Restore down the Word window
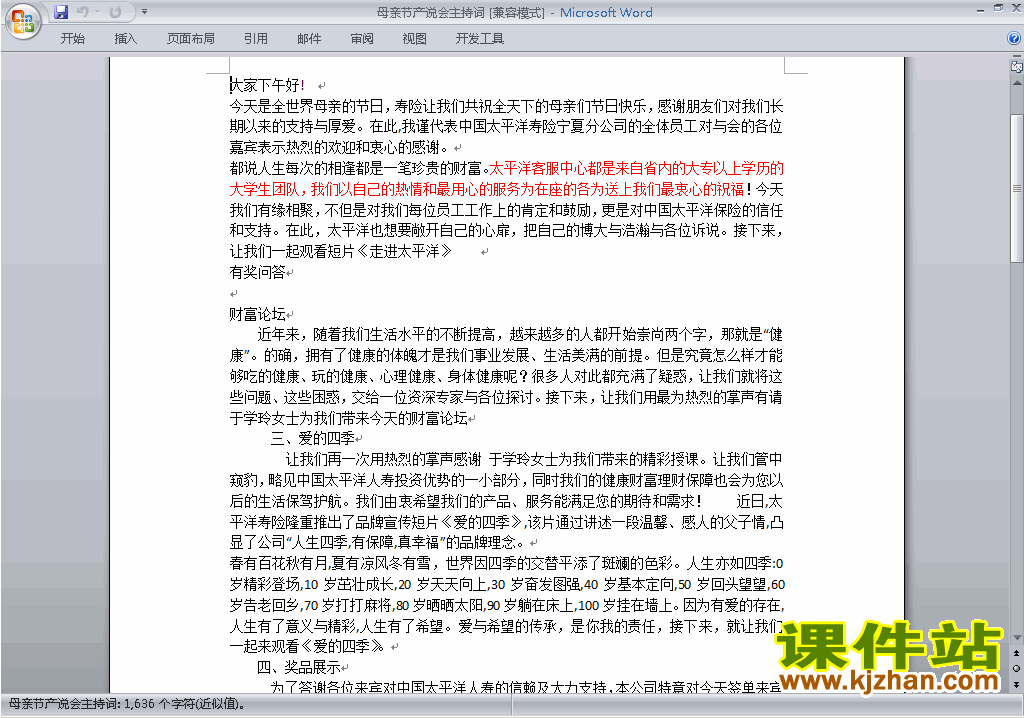The image size is (1024, 718). [x=998, y=8]
